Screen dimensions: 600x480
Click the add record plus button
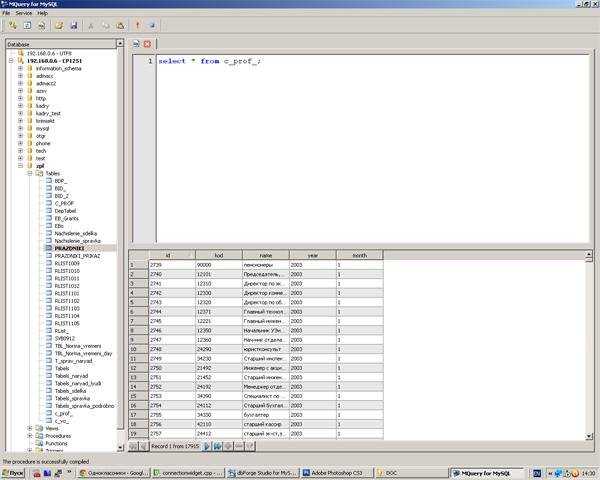228,446
